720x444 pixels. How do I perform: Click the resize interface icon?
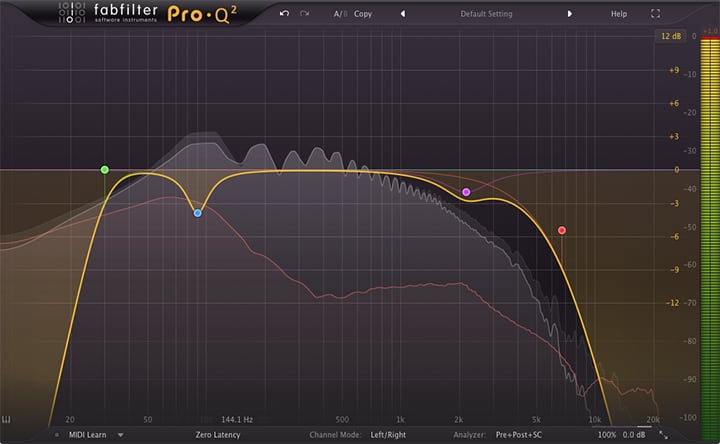coord(664,435)
